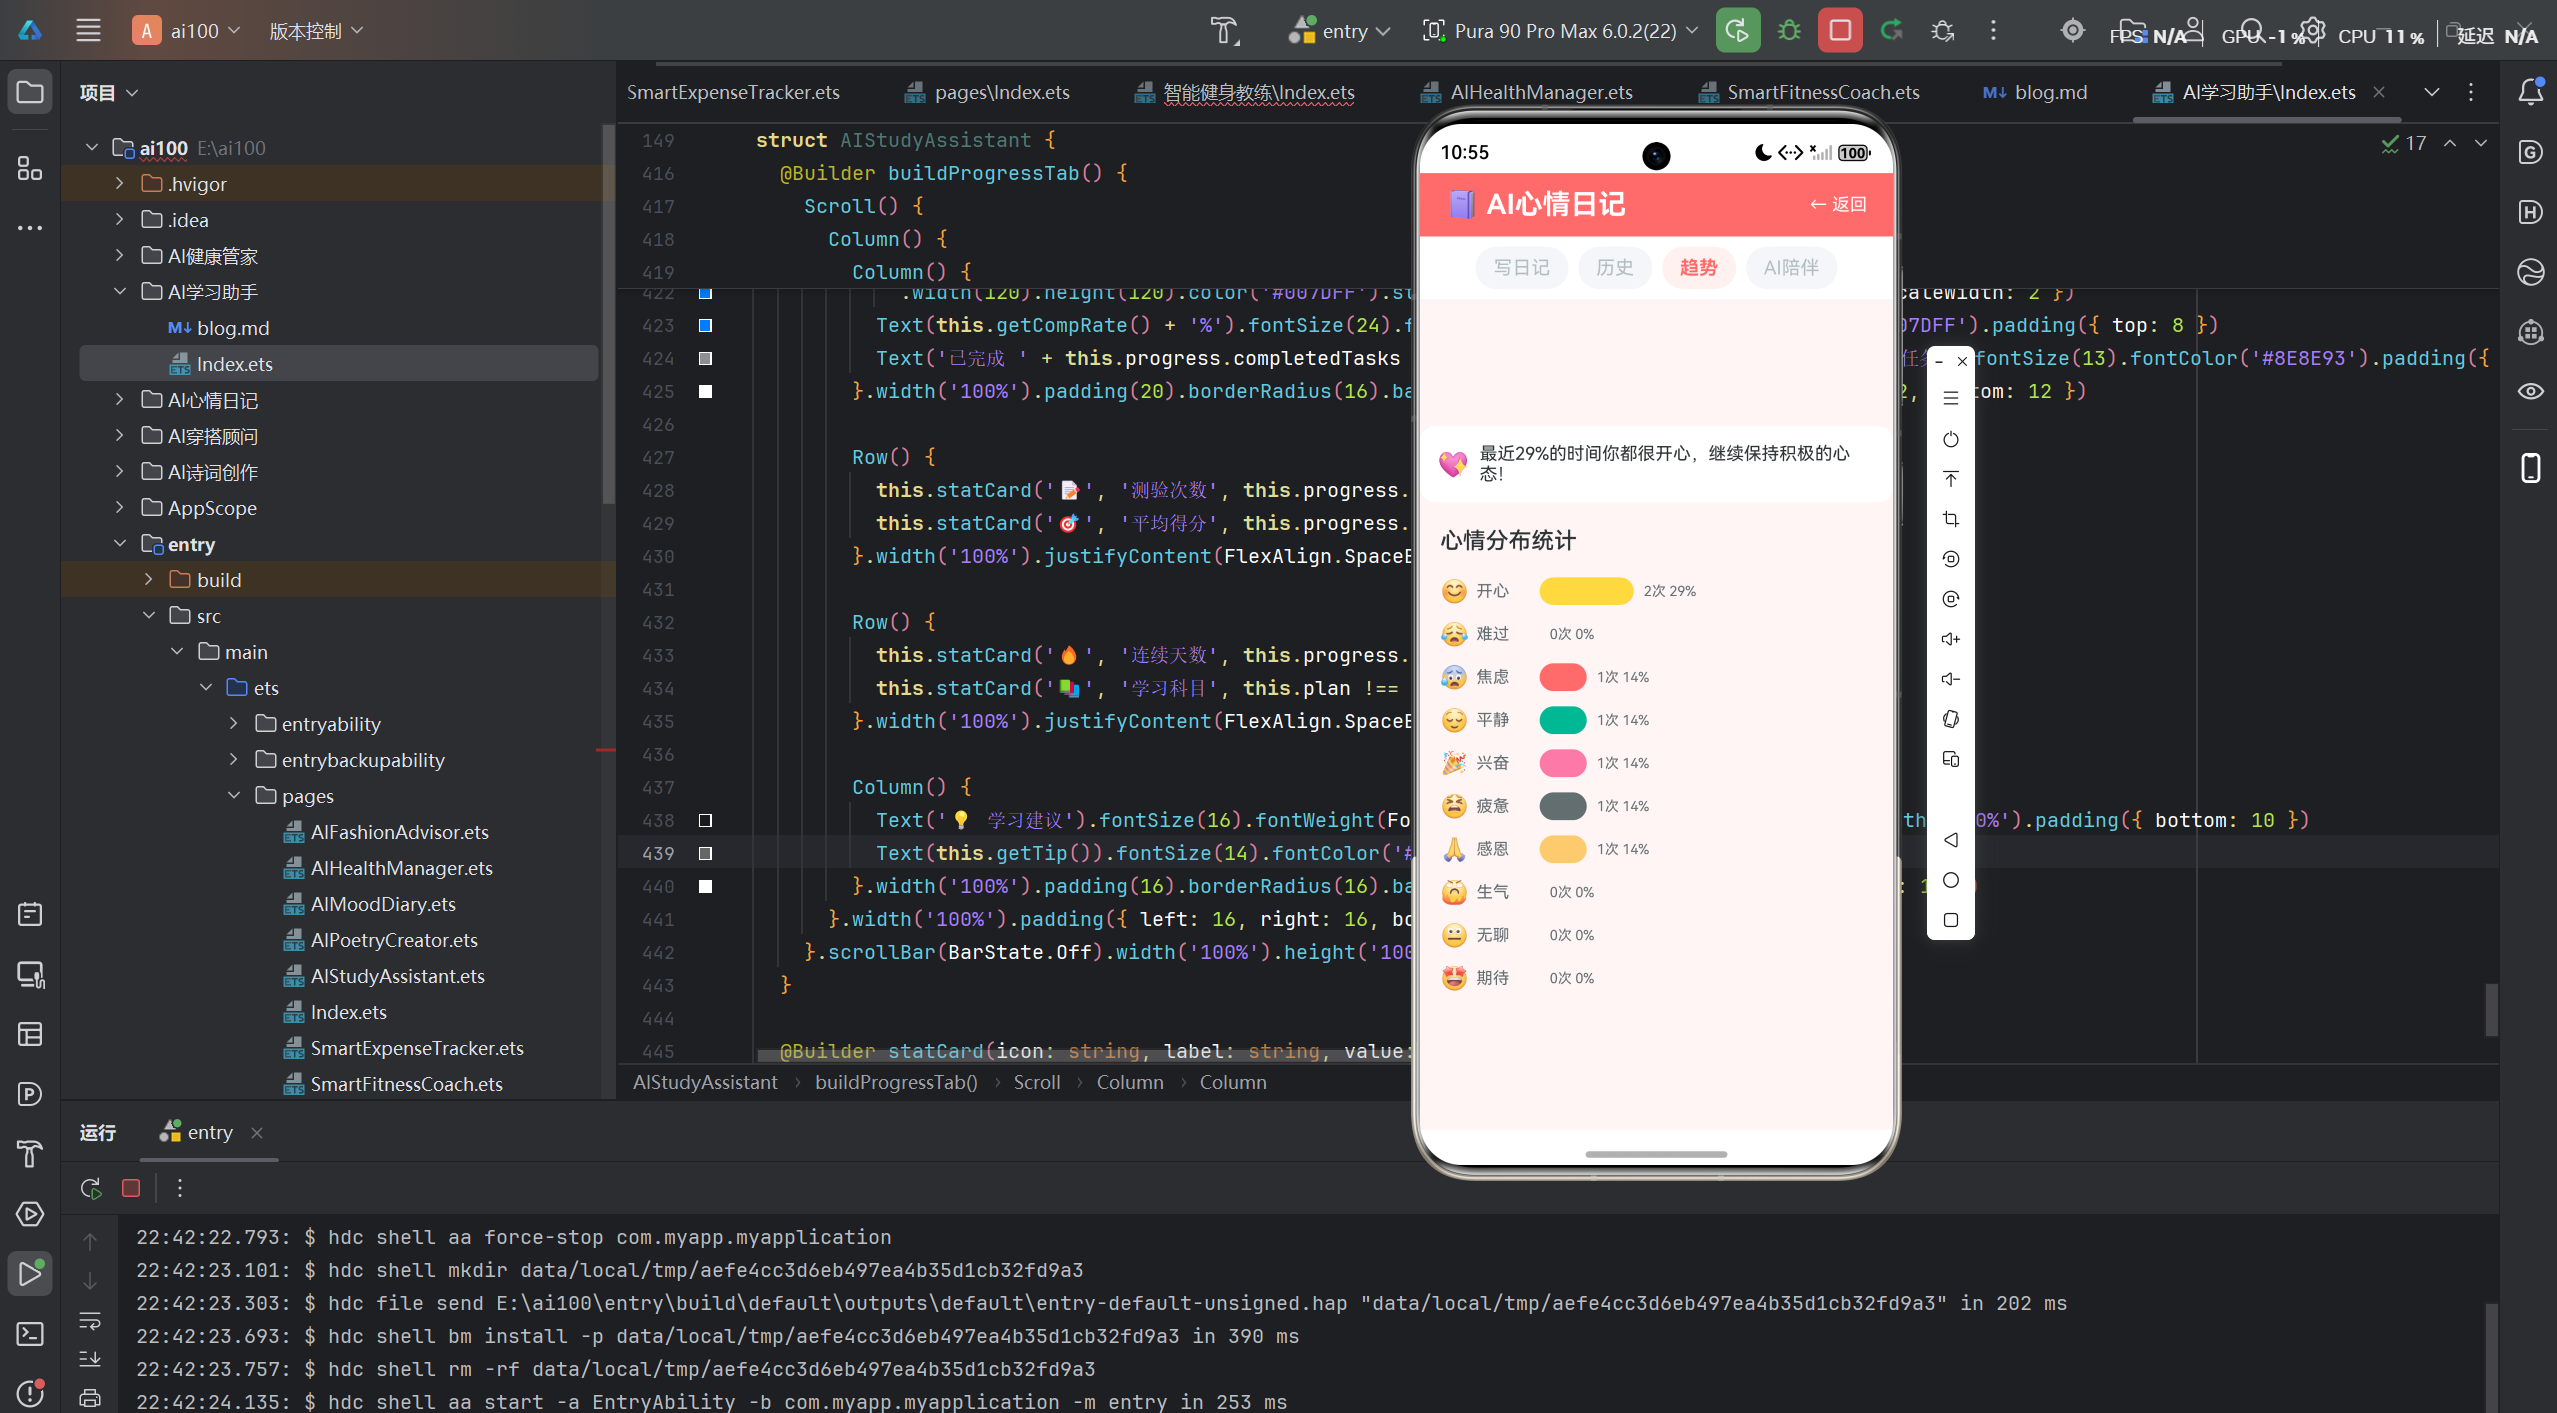The height and width of the screenshot is (1413, 2557).
Task: Tap emulator home circle navigation button
Action: [1950, 880]
